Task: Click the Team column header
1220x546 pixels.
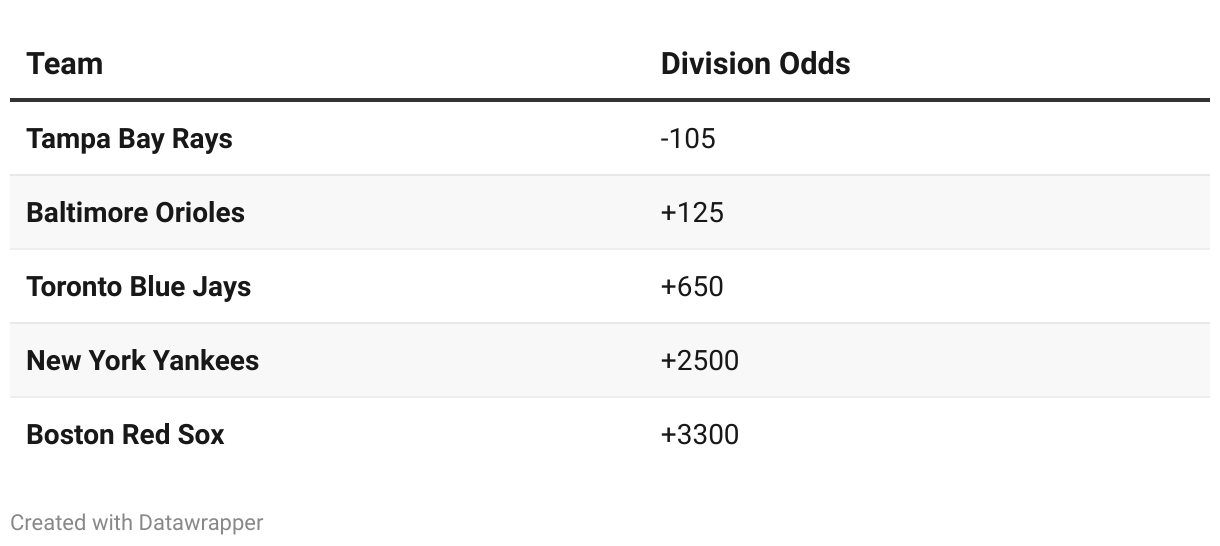Action: [x=64, y=64]
